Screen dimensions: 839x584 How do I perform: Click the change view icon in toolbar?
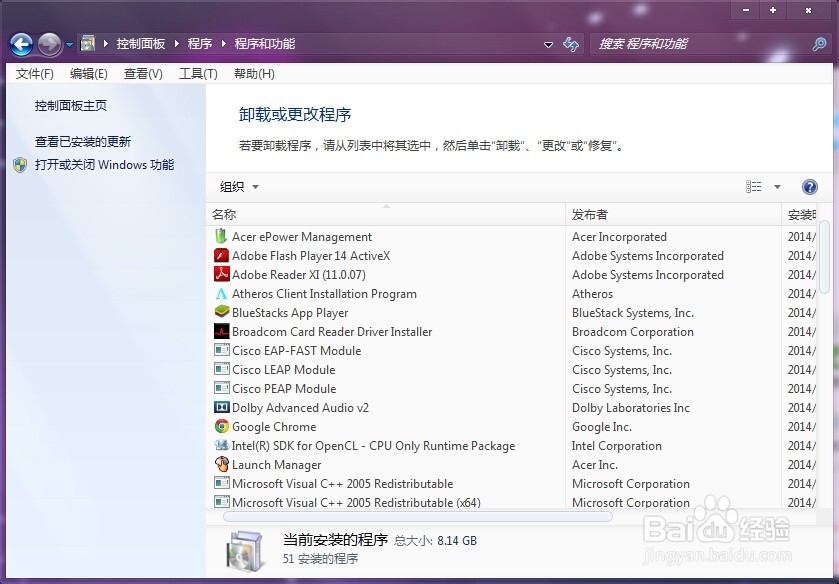(x=753, y=186)
